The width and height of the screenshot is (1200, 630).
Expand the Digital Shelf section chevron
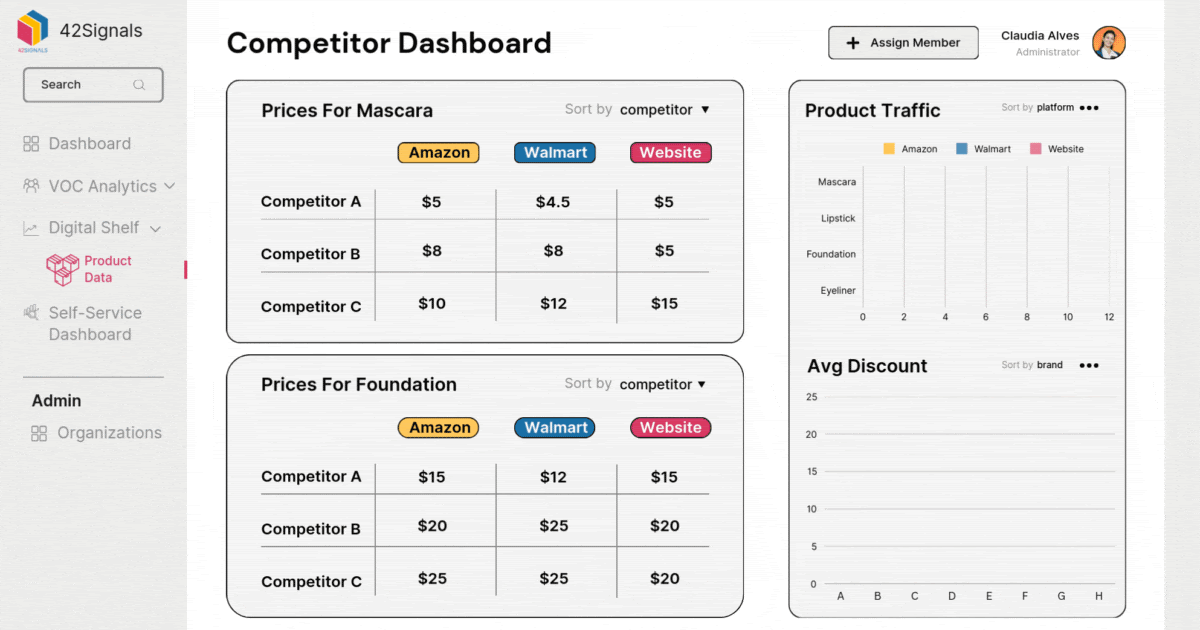tap(155, 228)
